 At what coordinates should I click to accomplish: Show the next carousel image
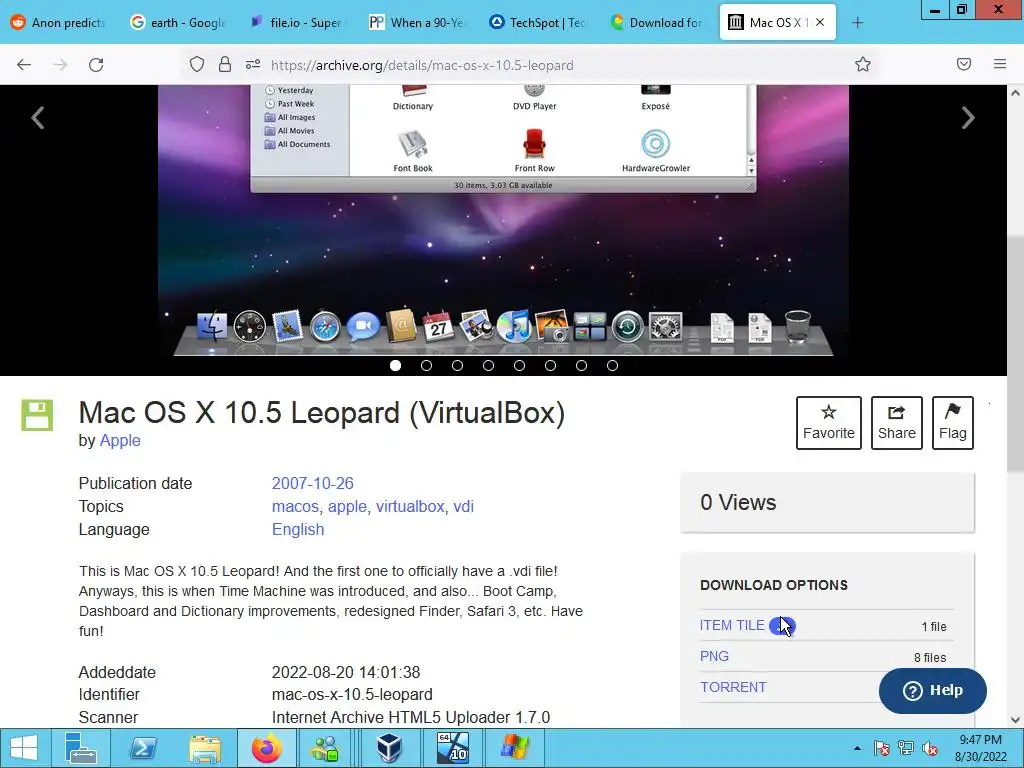(968, 118)
